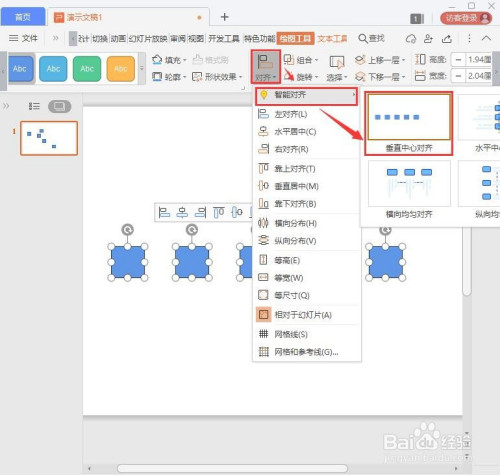Click the 格式刷 format painter
The height and width of the screenshot is (475, 500).
tap(210, 60)
